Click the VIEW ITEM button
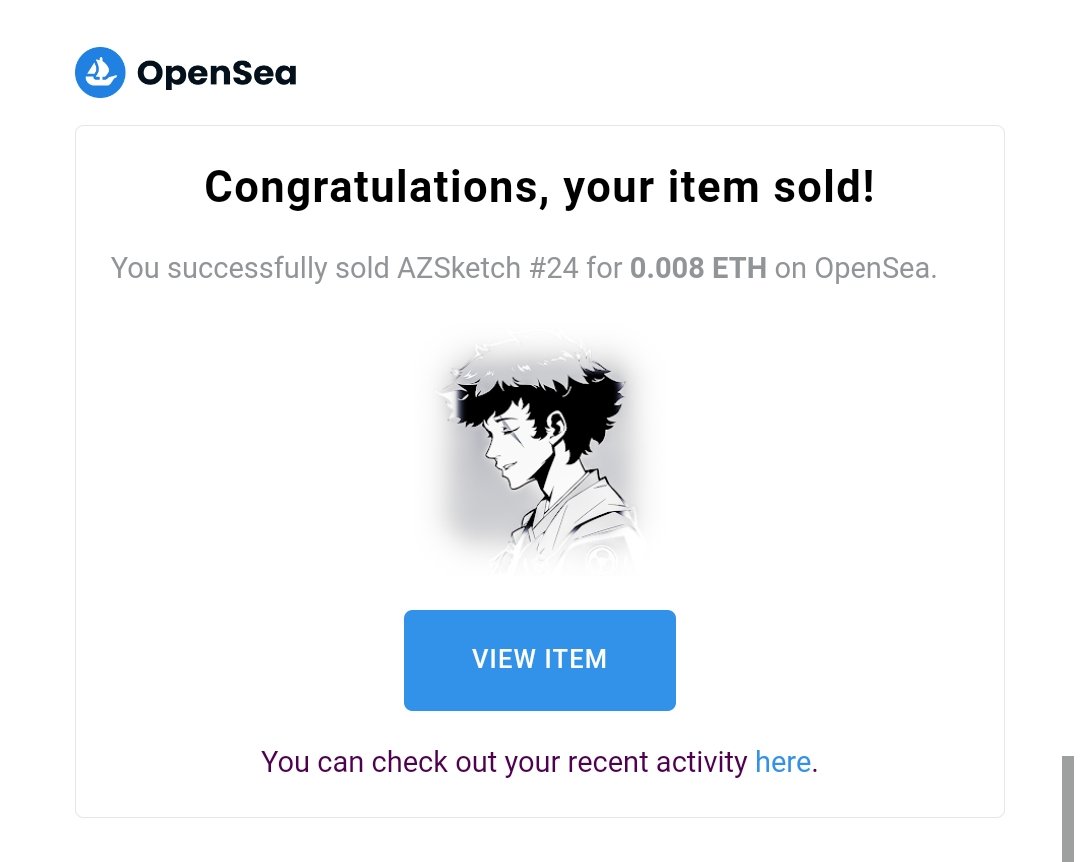The height and width of the screenshot is (862, 1080). (x=539, y=660)
